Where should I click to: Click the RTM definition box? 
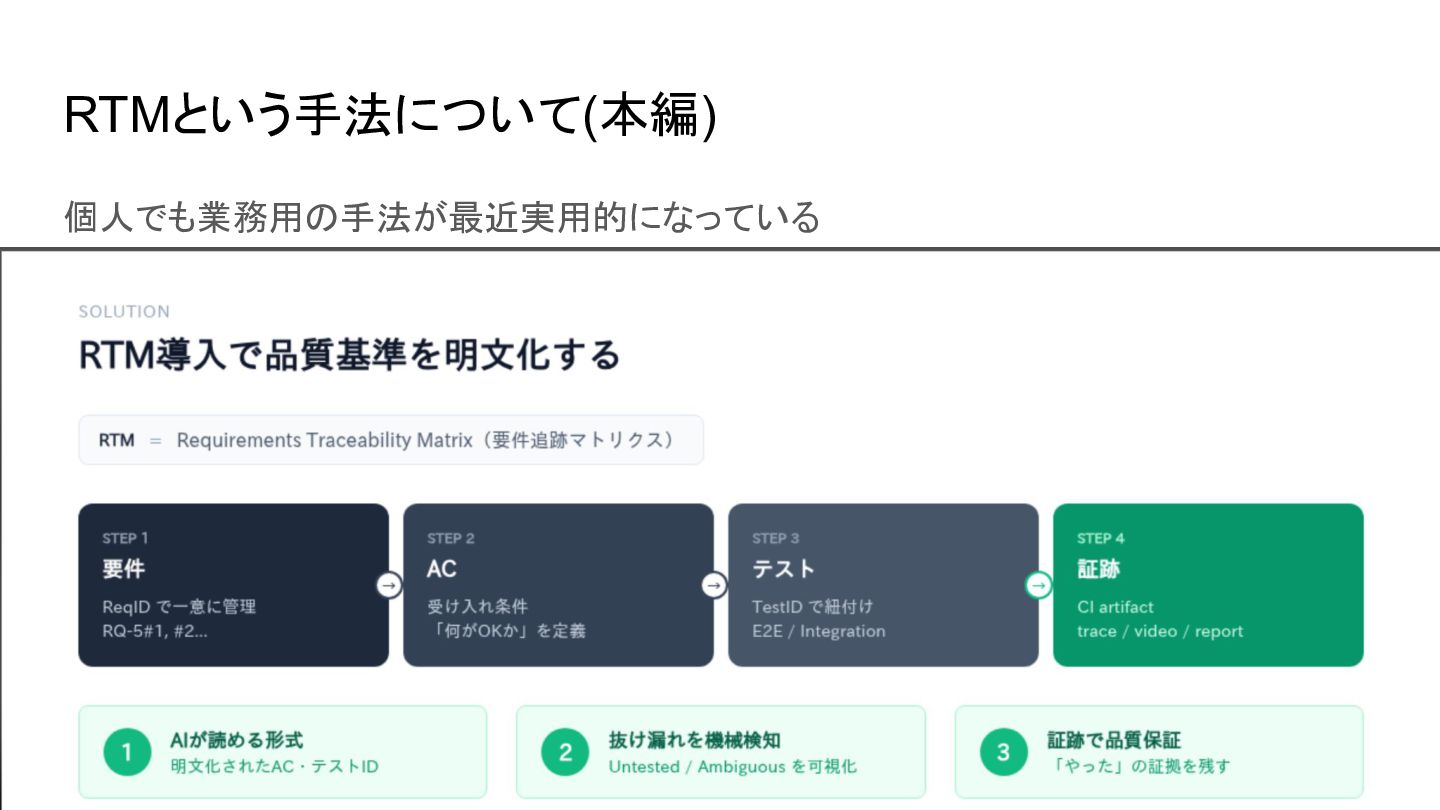pyautogui.click(x=391, y=440)
